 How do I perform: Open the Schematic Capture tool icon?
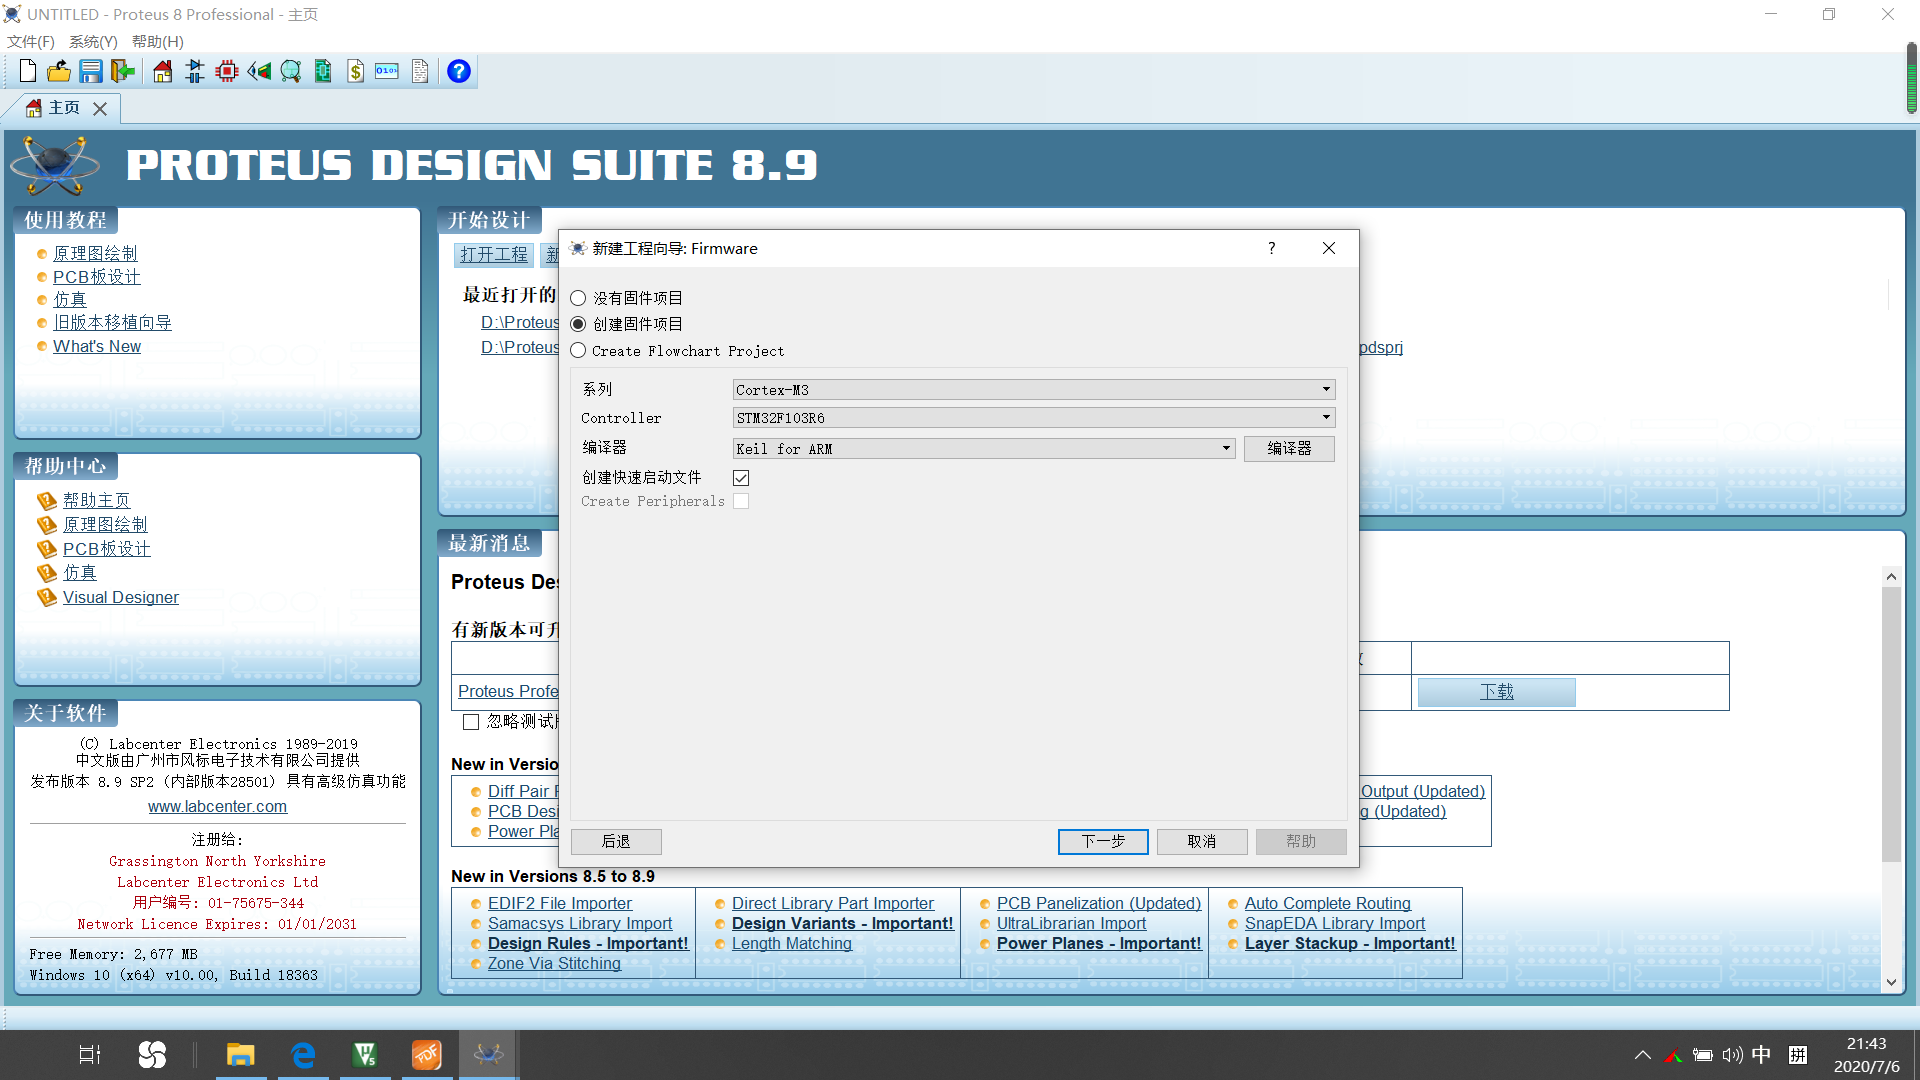[195, 71]
